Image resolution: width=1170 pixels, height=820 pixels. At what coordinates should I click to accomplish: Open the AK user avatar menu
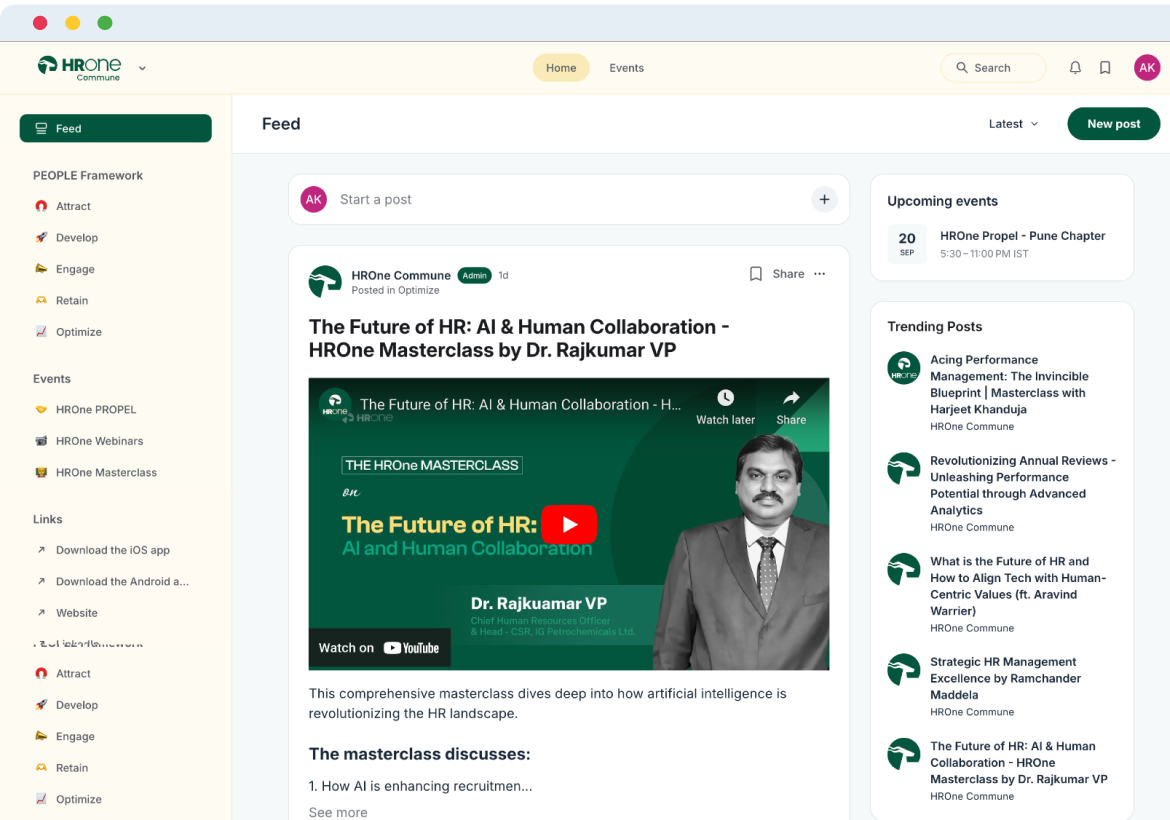click(1146, 68)
